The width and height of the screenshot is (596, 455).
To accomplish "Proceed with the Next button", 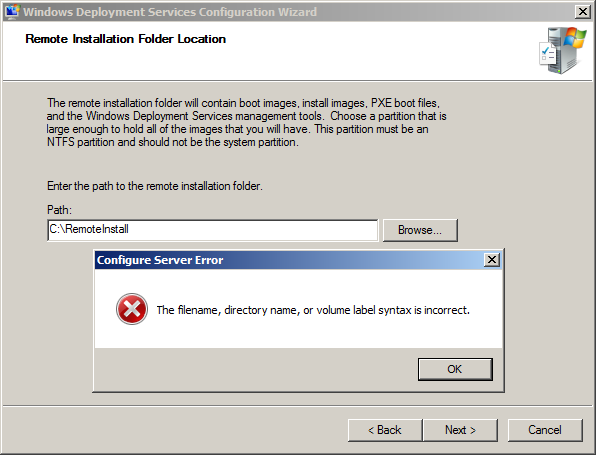I will click(460, 430).
